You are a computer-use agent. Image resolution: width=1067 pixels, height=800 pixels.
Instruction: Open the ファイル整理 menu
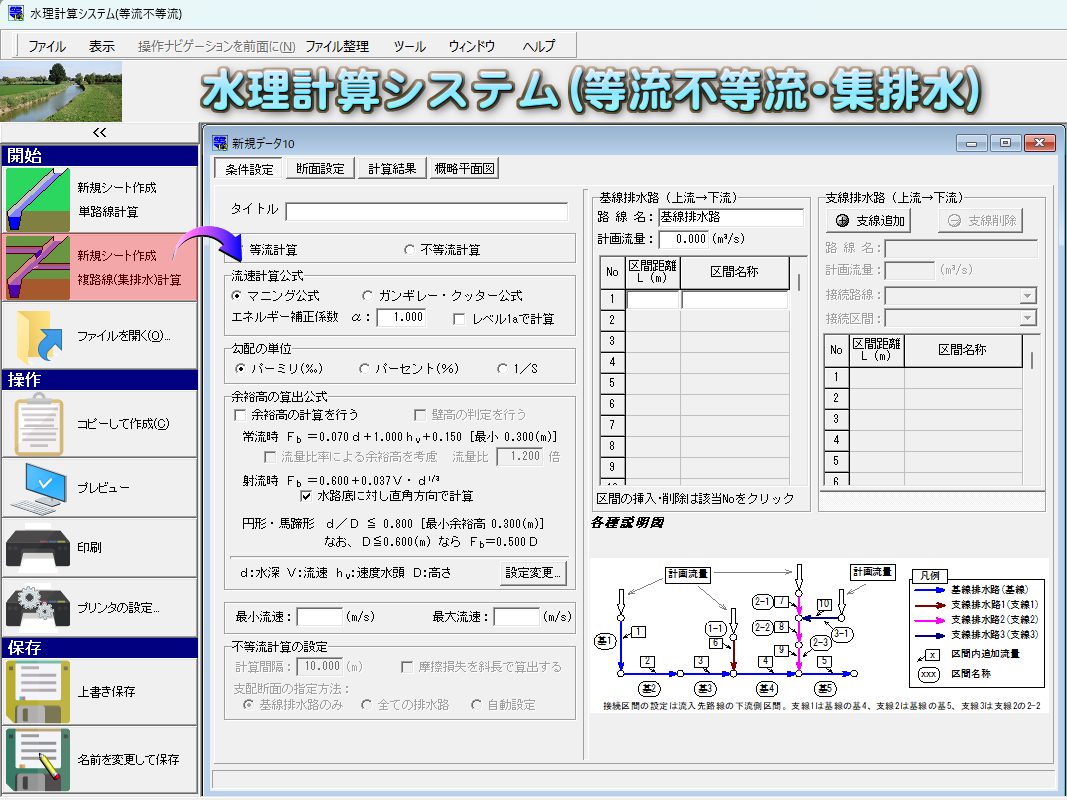tap(337, 46)
